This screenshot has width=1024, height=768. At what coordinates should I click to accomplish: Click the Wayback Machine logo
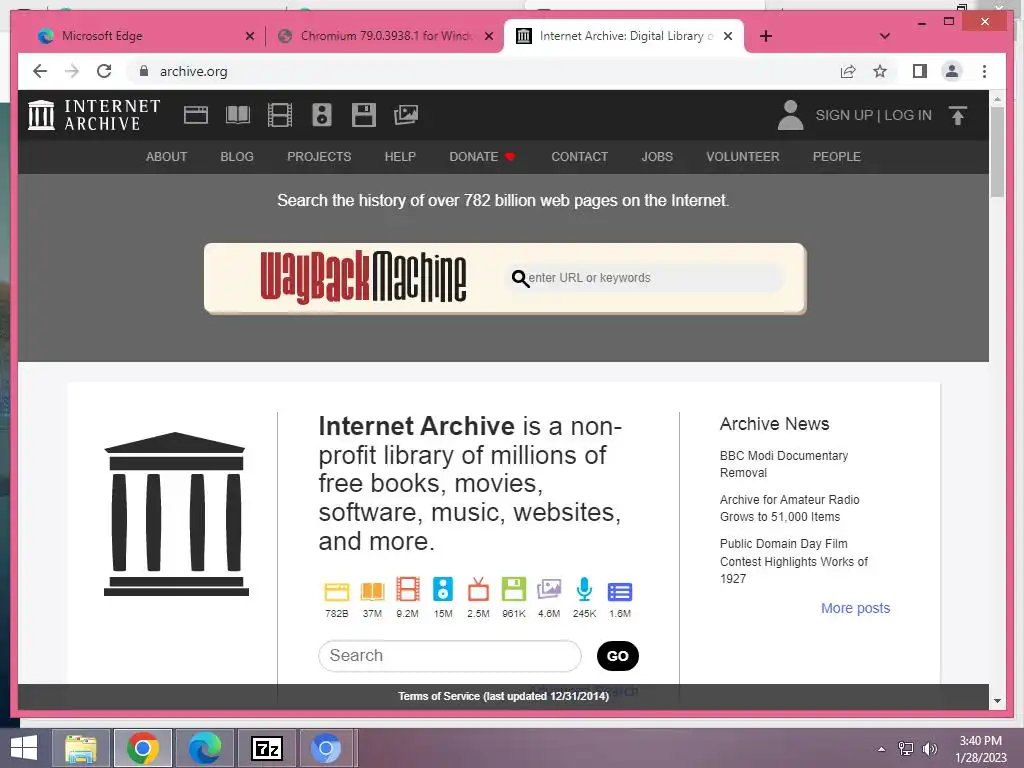(363, 278)
